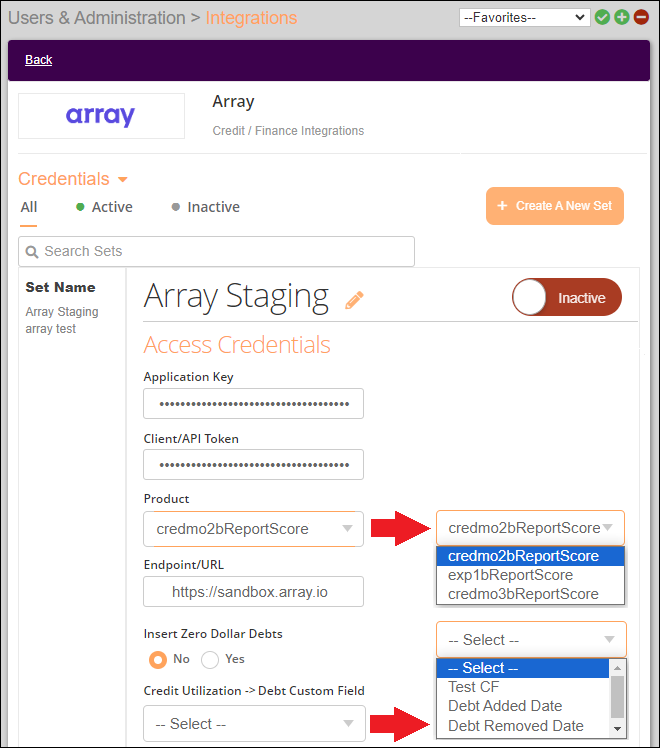Screen dimensions: 660x748
Task: Choose credmo3bReportScore in the product list
Action: (530, 594)
